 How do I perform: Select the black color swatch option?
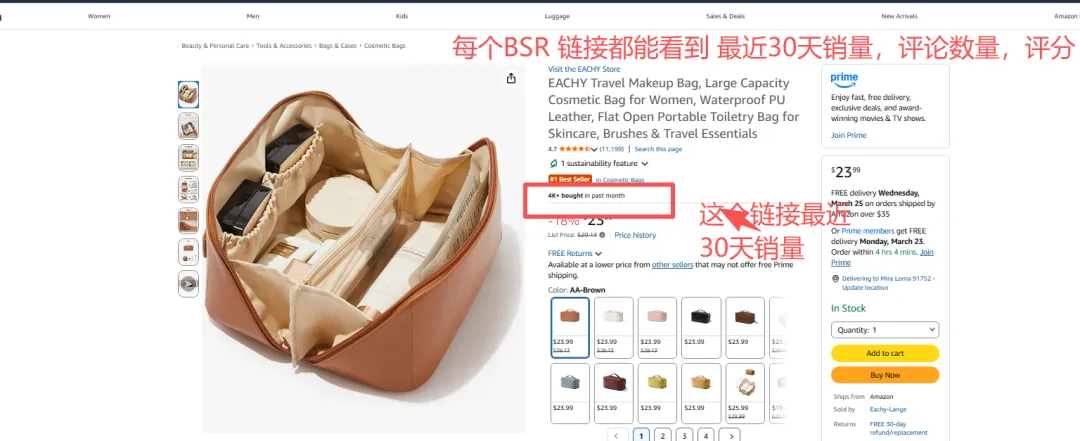pyautogui.click(x=701, y=327)
